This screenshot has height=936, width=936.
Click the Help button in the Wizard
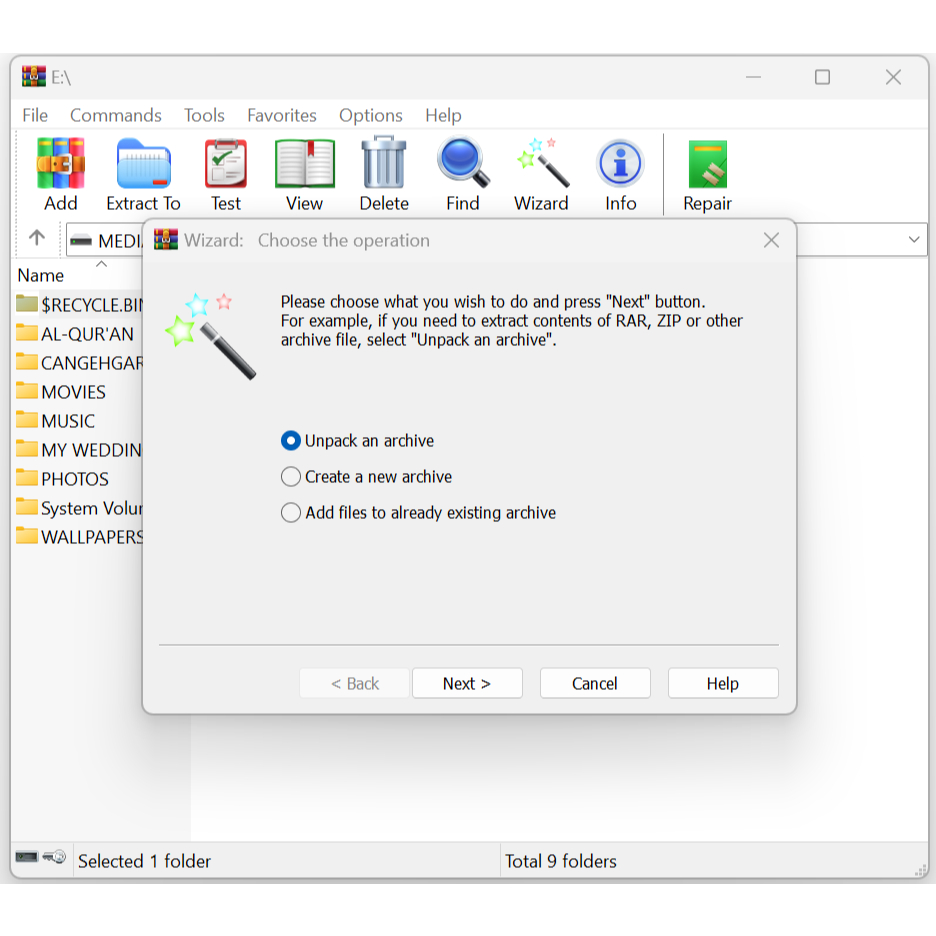pos(723,683)
